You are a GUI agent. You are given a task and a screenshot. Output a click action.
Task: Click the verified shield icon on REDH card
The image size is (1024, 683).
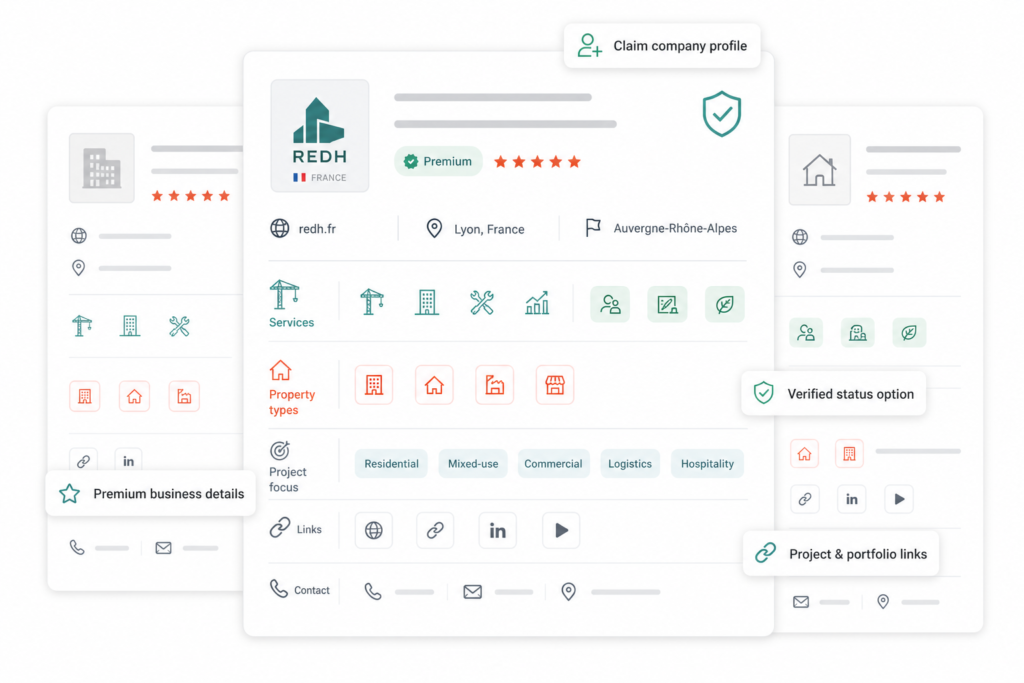pos(722,114)
